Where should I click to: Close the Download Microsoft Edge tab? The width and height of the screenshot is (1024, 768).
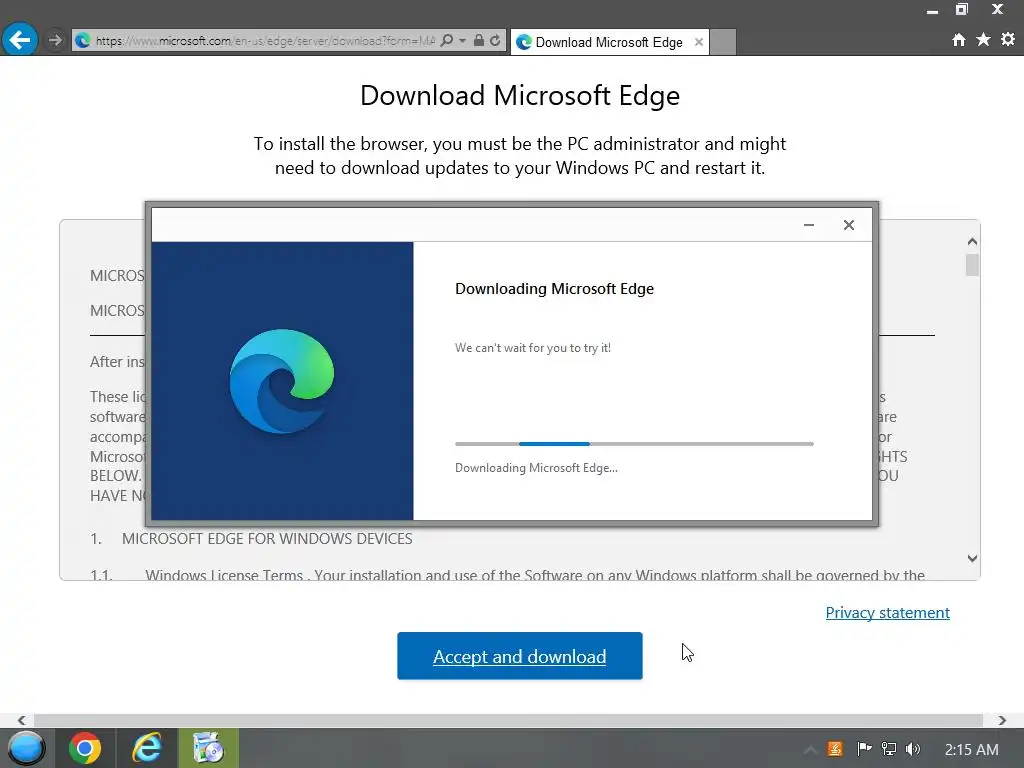click(699, 42)
